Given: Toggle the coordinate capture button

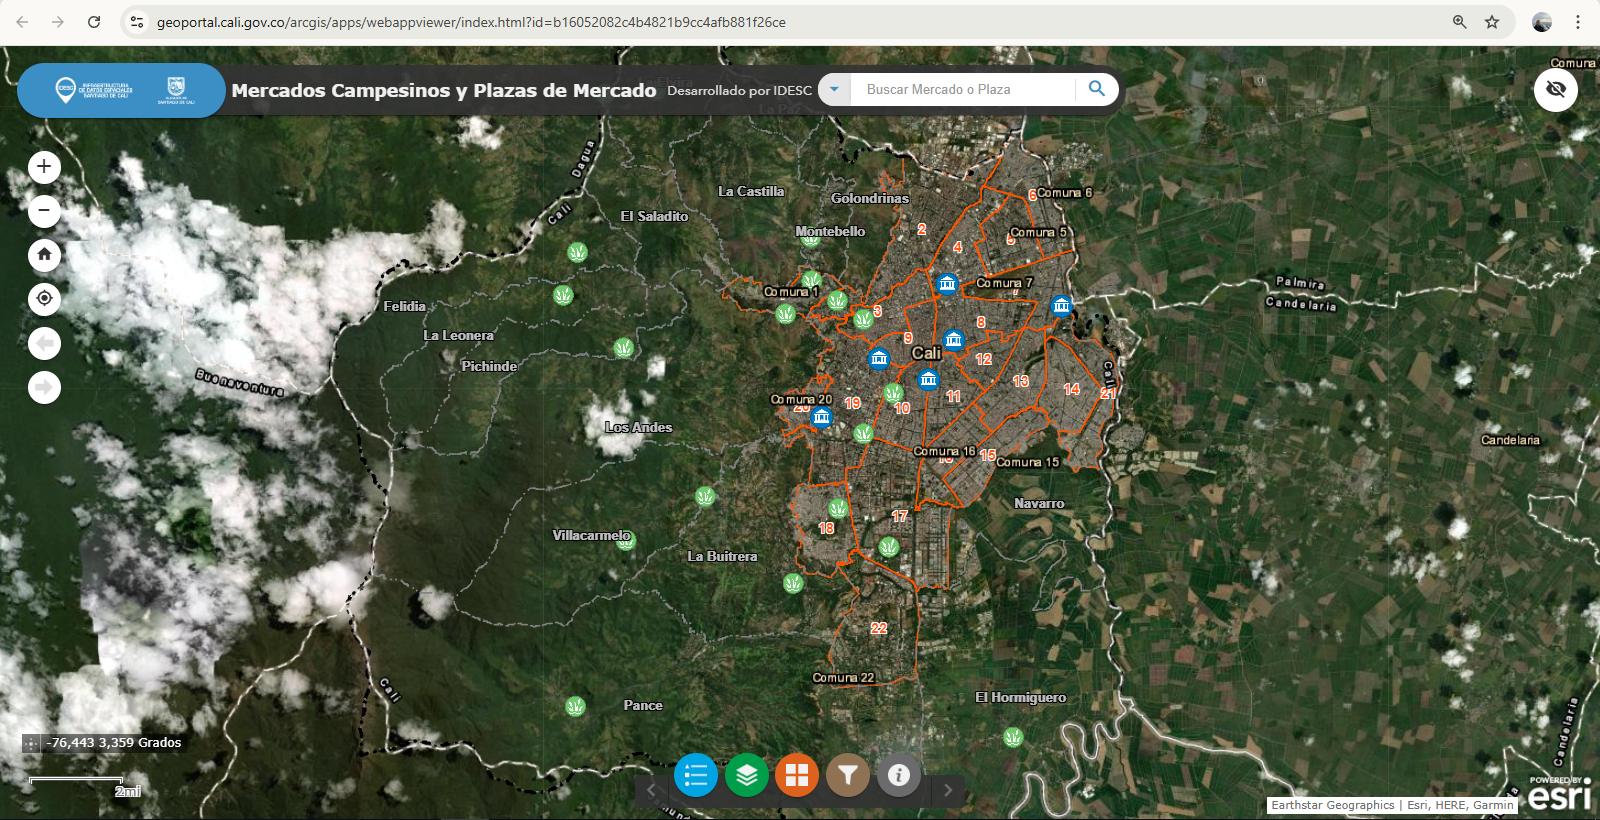Looking at the screenshot, I should pyautogui.click(x=31, y=743).
